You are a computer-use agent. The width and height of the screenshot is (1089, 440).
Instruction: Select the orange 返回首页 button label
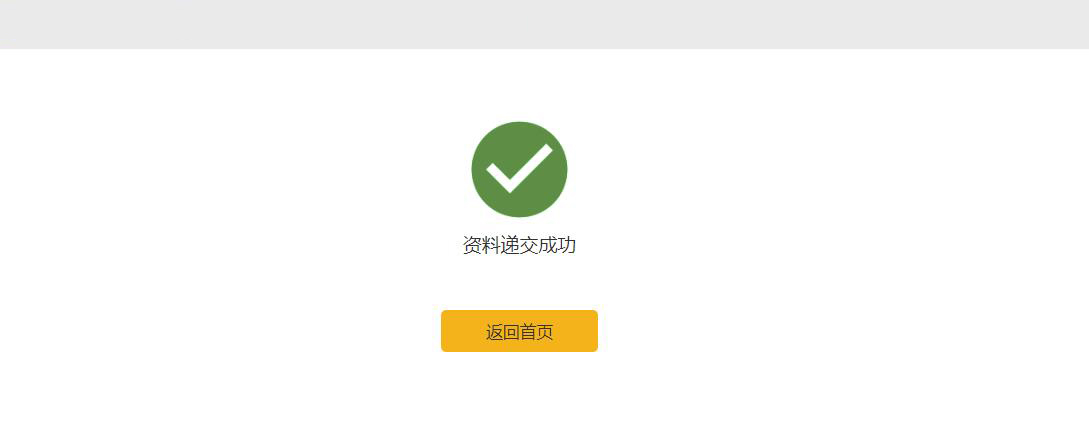click(x=519, y=332)
